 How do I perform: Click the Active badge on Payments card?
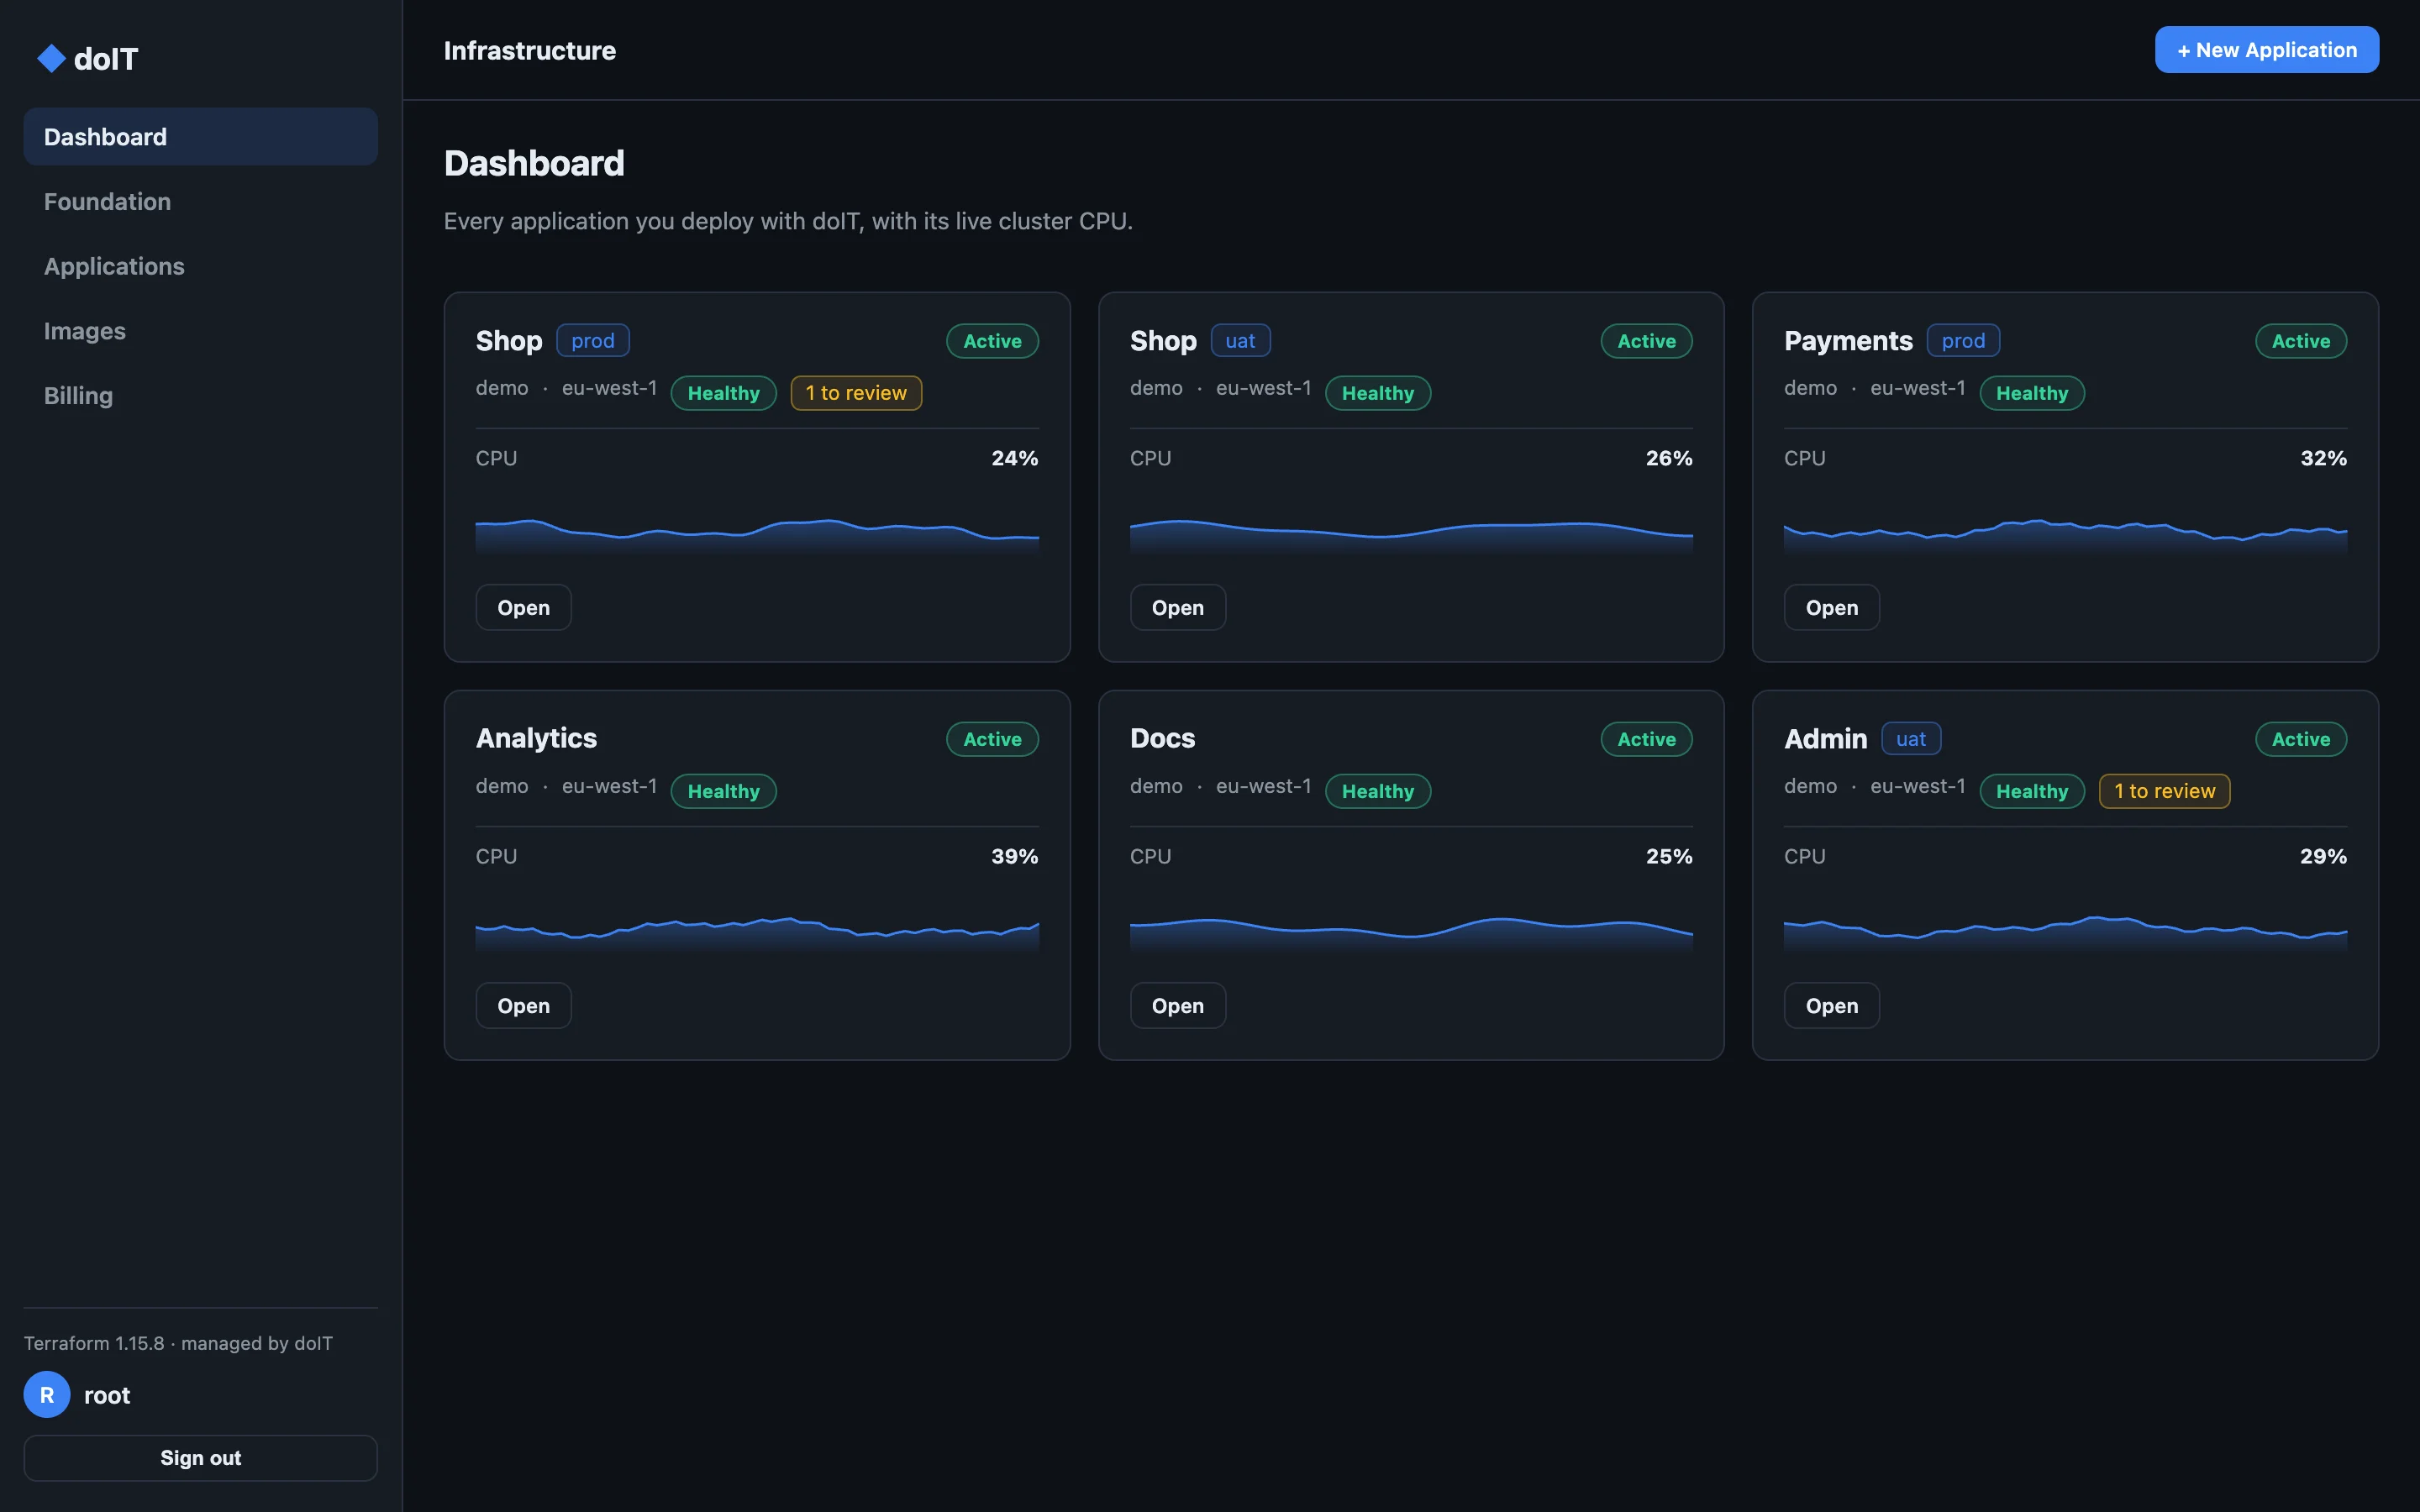point(2300,341)
